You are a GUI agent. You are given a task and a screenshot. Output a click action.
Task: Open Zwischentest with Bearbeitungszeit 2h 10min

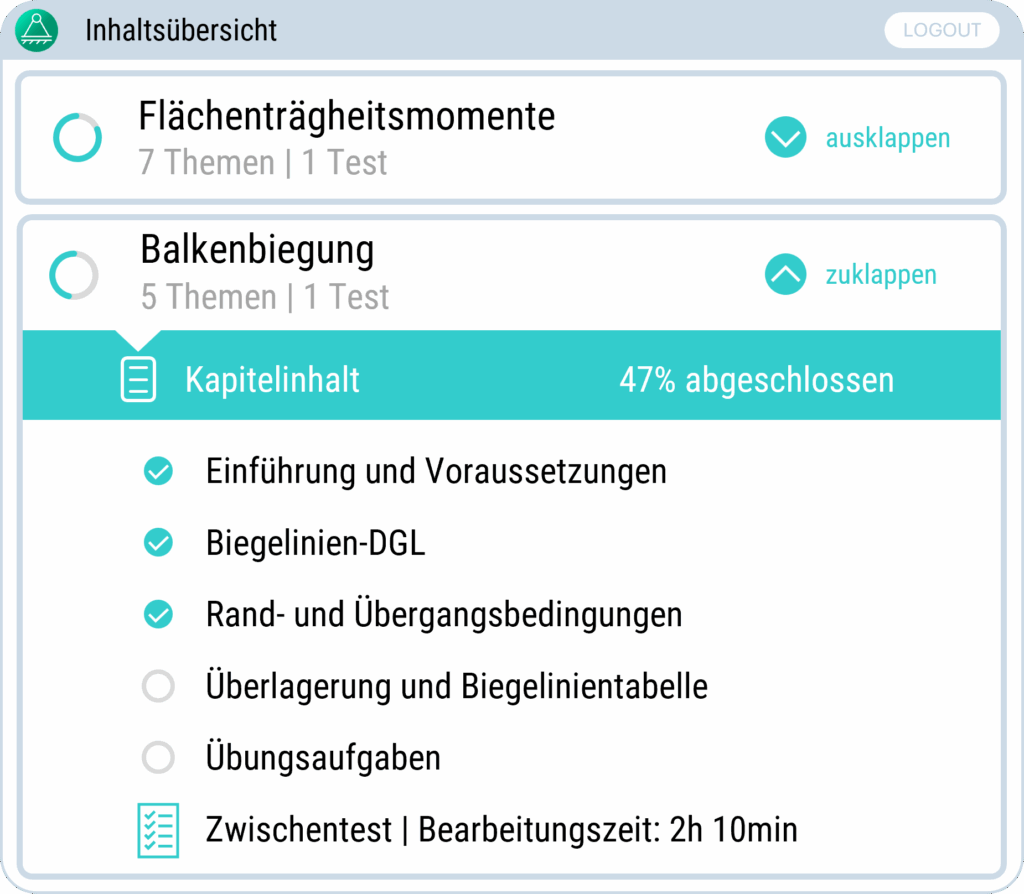click(501, 829)
